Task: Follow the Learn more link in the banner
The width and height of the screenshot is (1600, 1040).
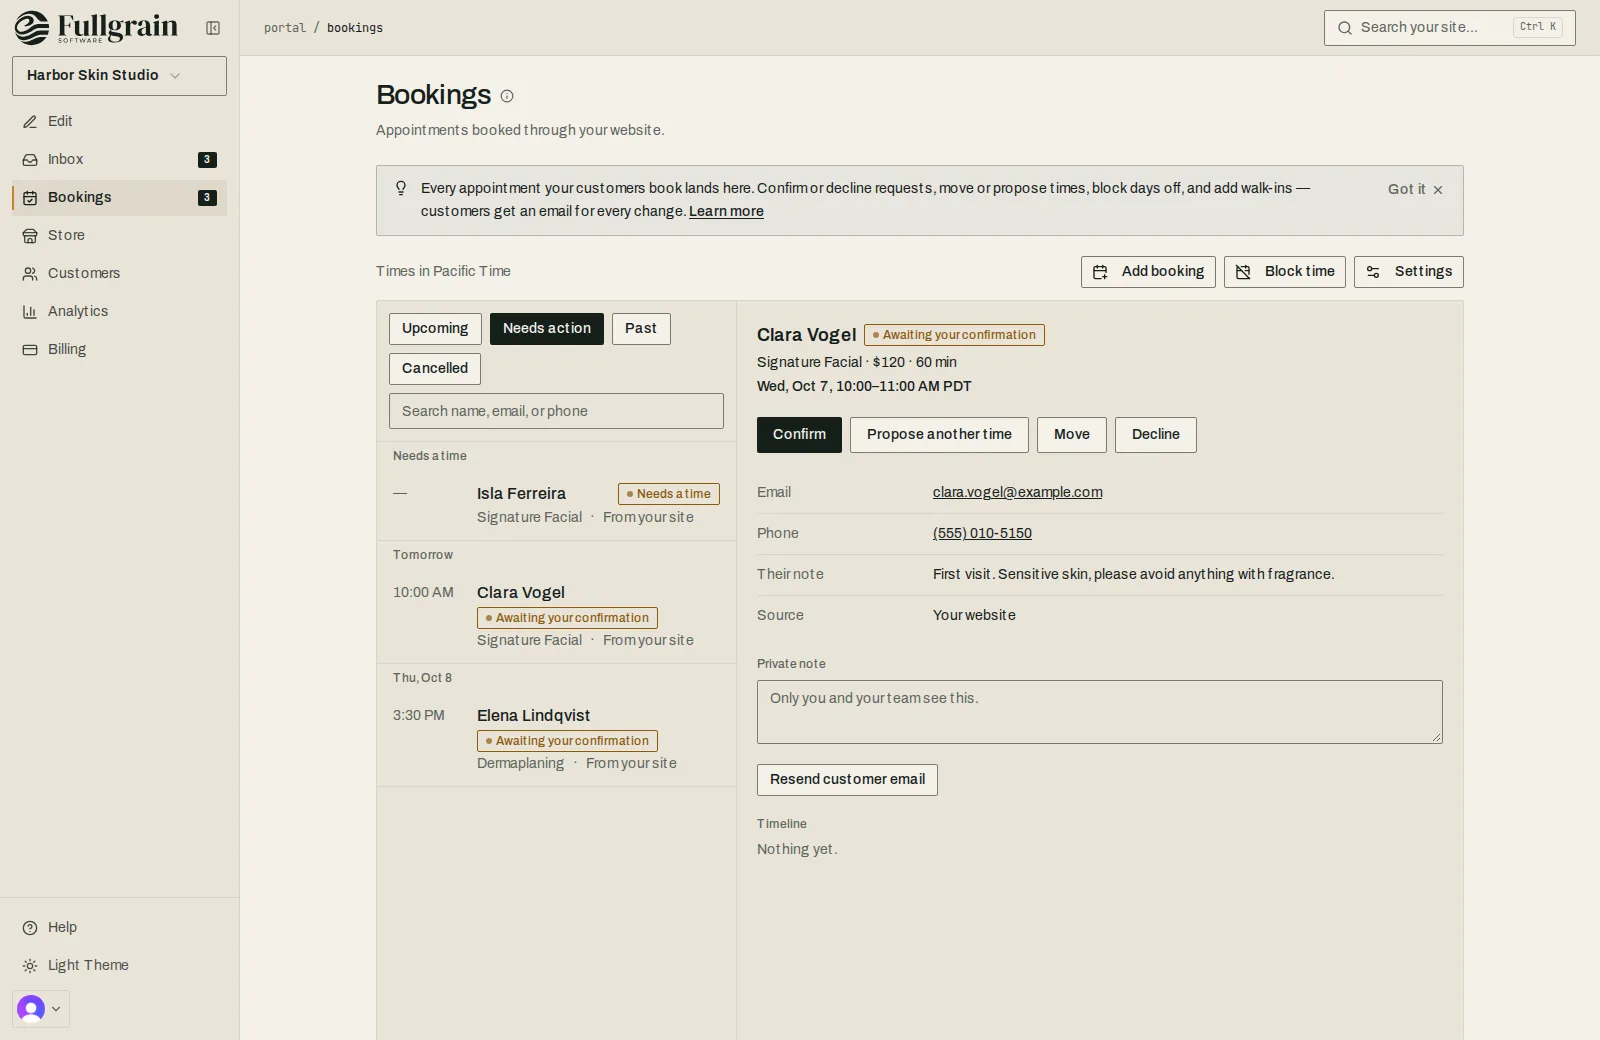Action: [x=726, y=212]
